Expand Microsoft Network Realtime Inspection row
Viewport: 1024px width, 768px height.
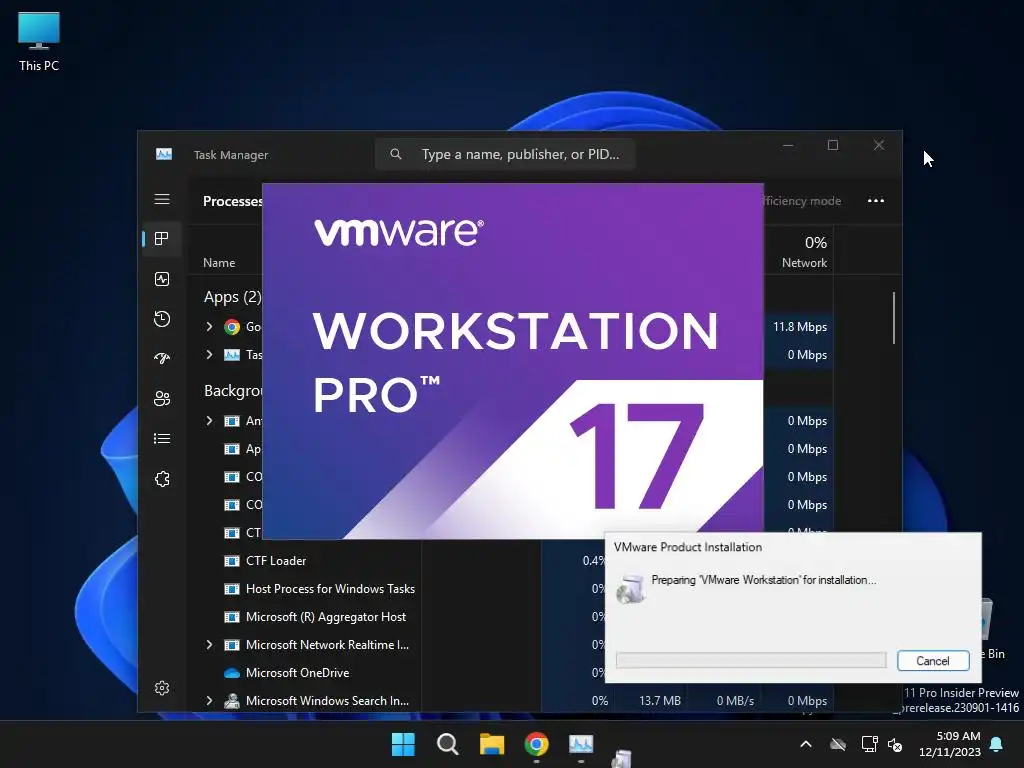click(x=209, y=645)
